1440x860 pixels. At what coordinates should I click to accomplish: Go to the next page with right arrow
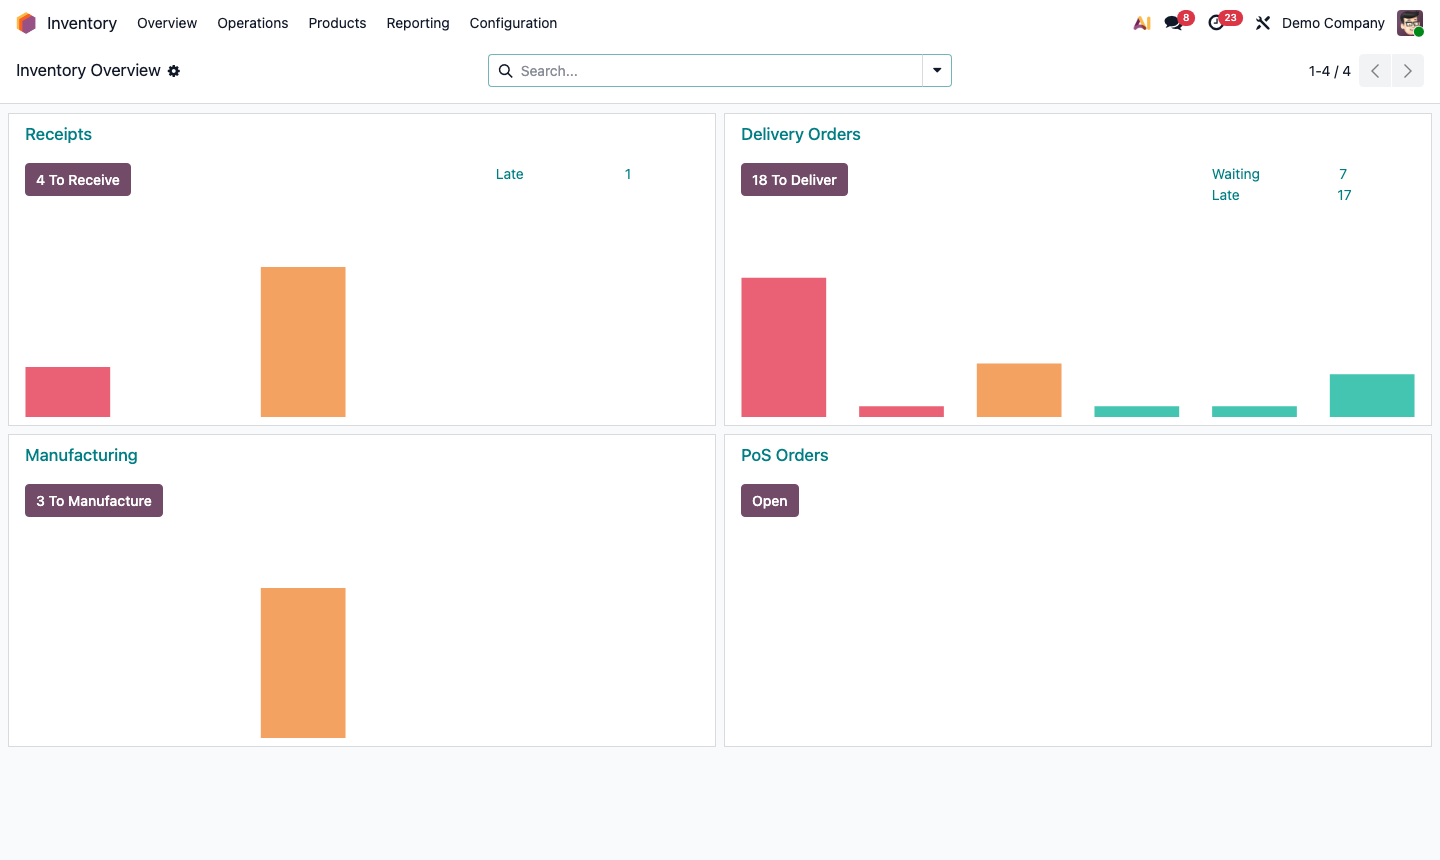[1407, 71]
